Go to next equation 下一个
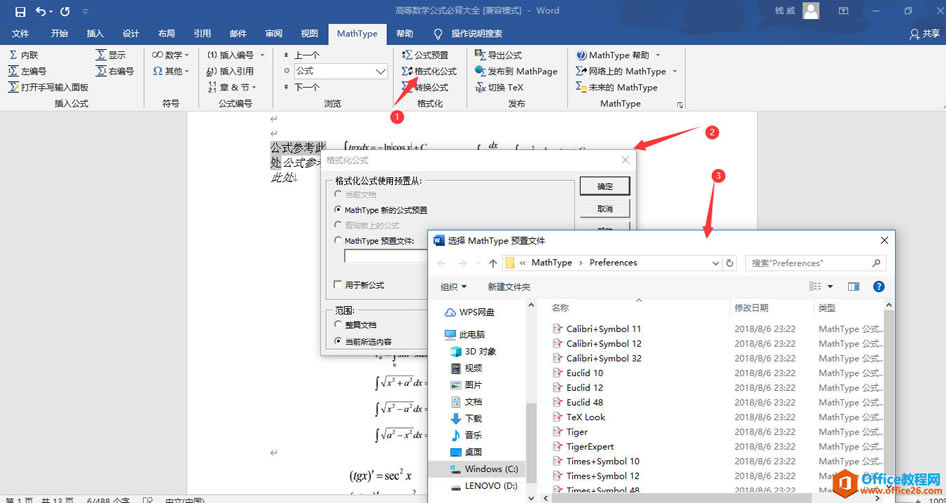Screen dimensions: 946x503 pyautogui.click(x=302, y=87)
